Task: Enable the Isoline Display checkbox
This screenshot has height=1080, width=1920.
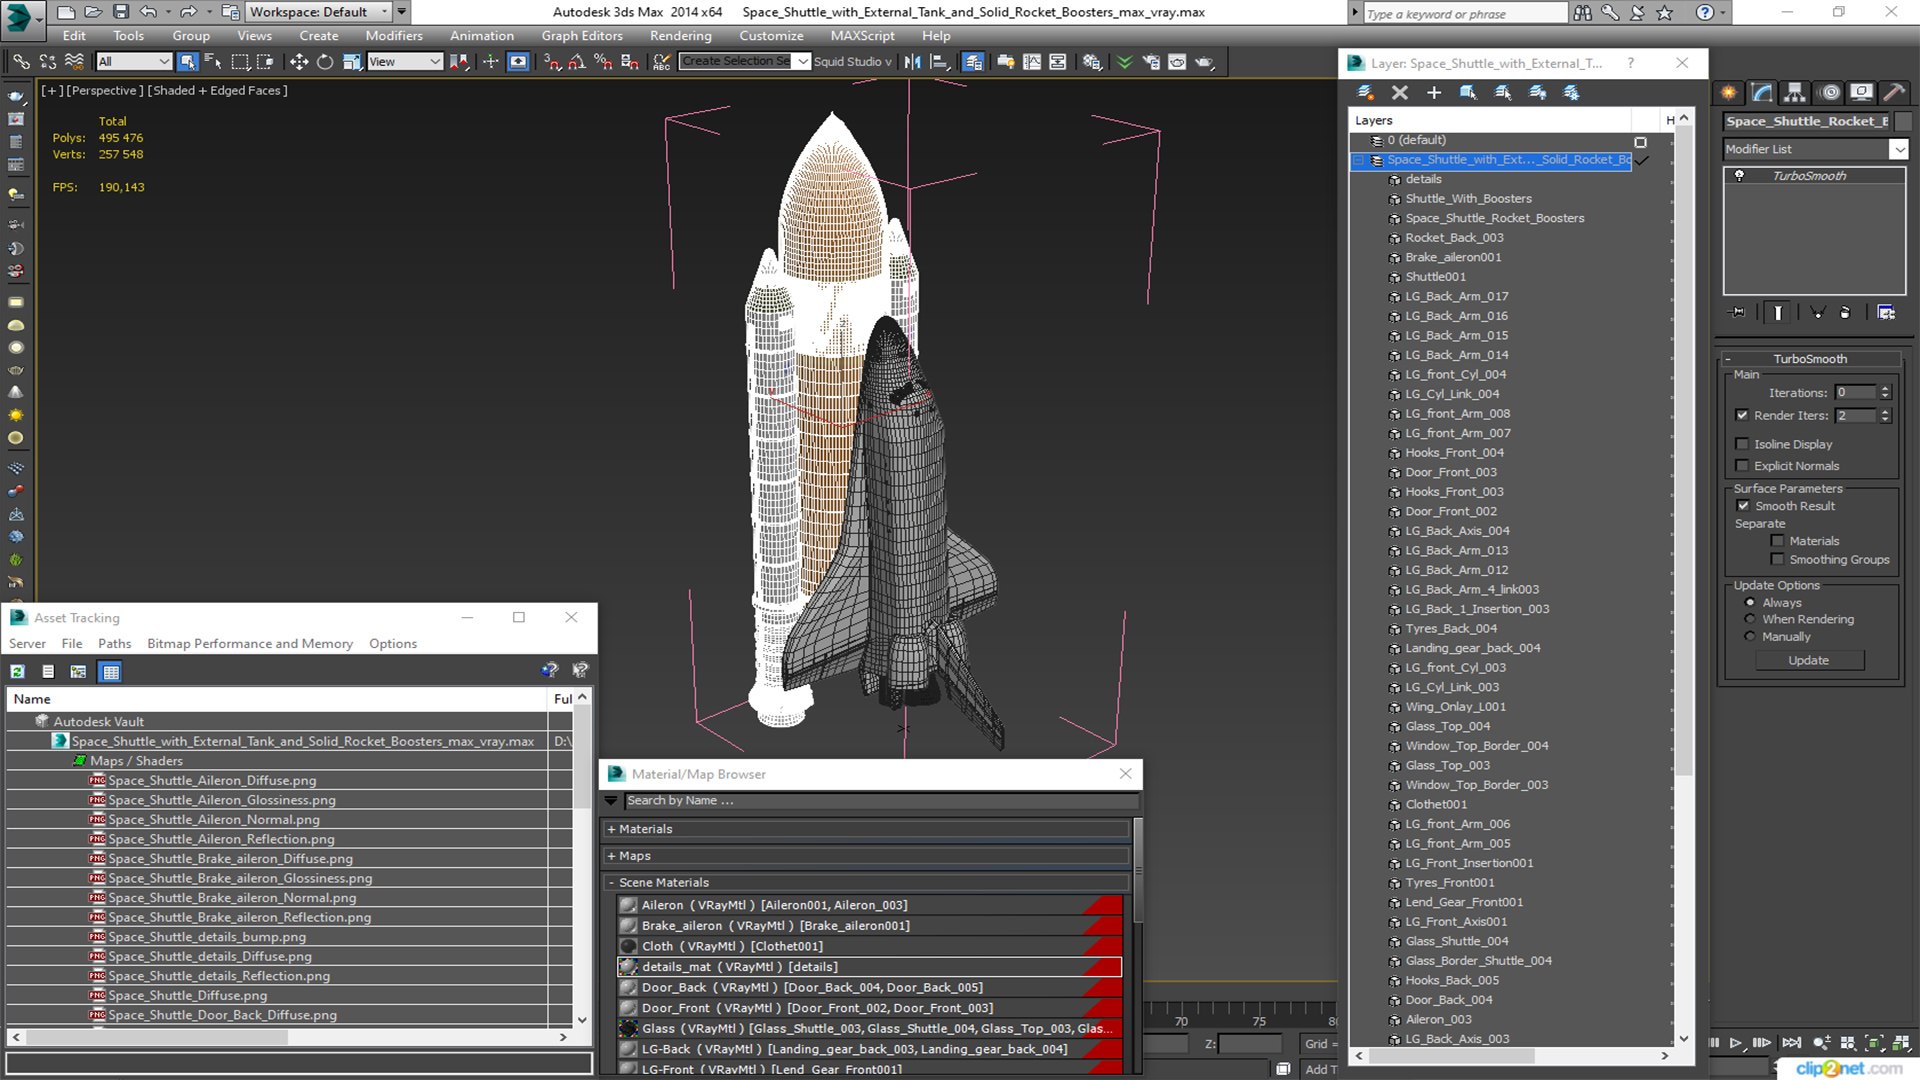Action: coord(1742,444)
